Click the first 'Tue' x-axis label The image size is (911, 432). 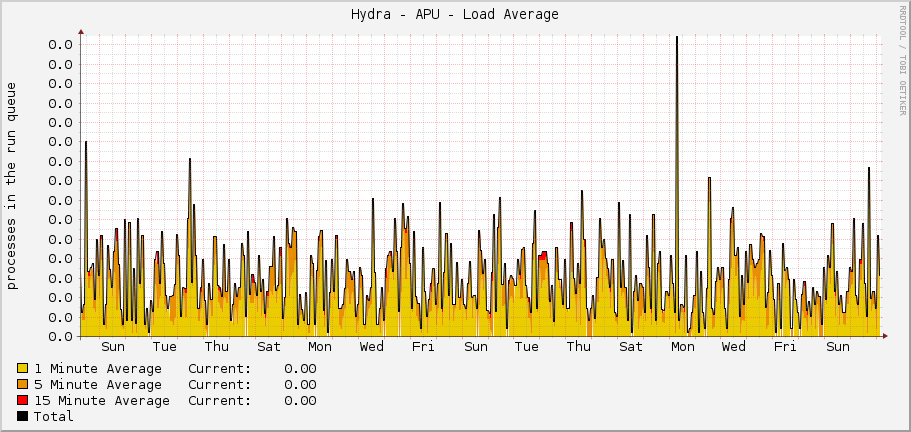165,347
